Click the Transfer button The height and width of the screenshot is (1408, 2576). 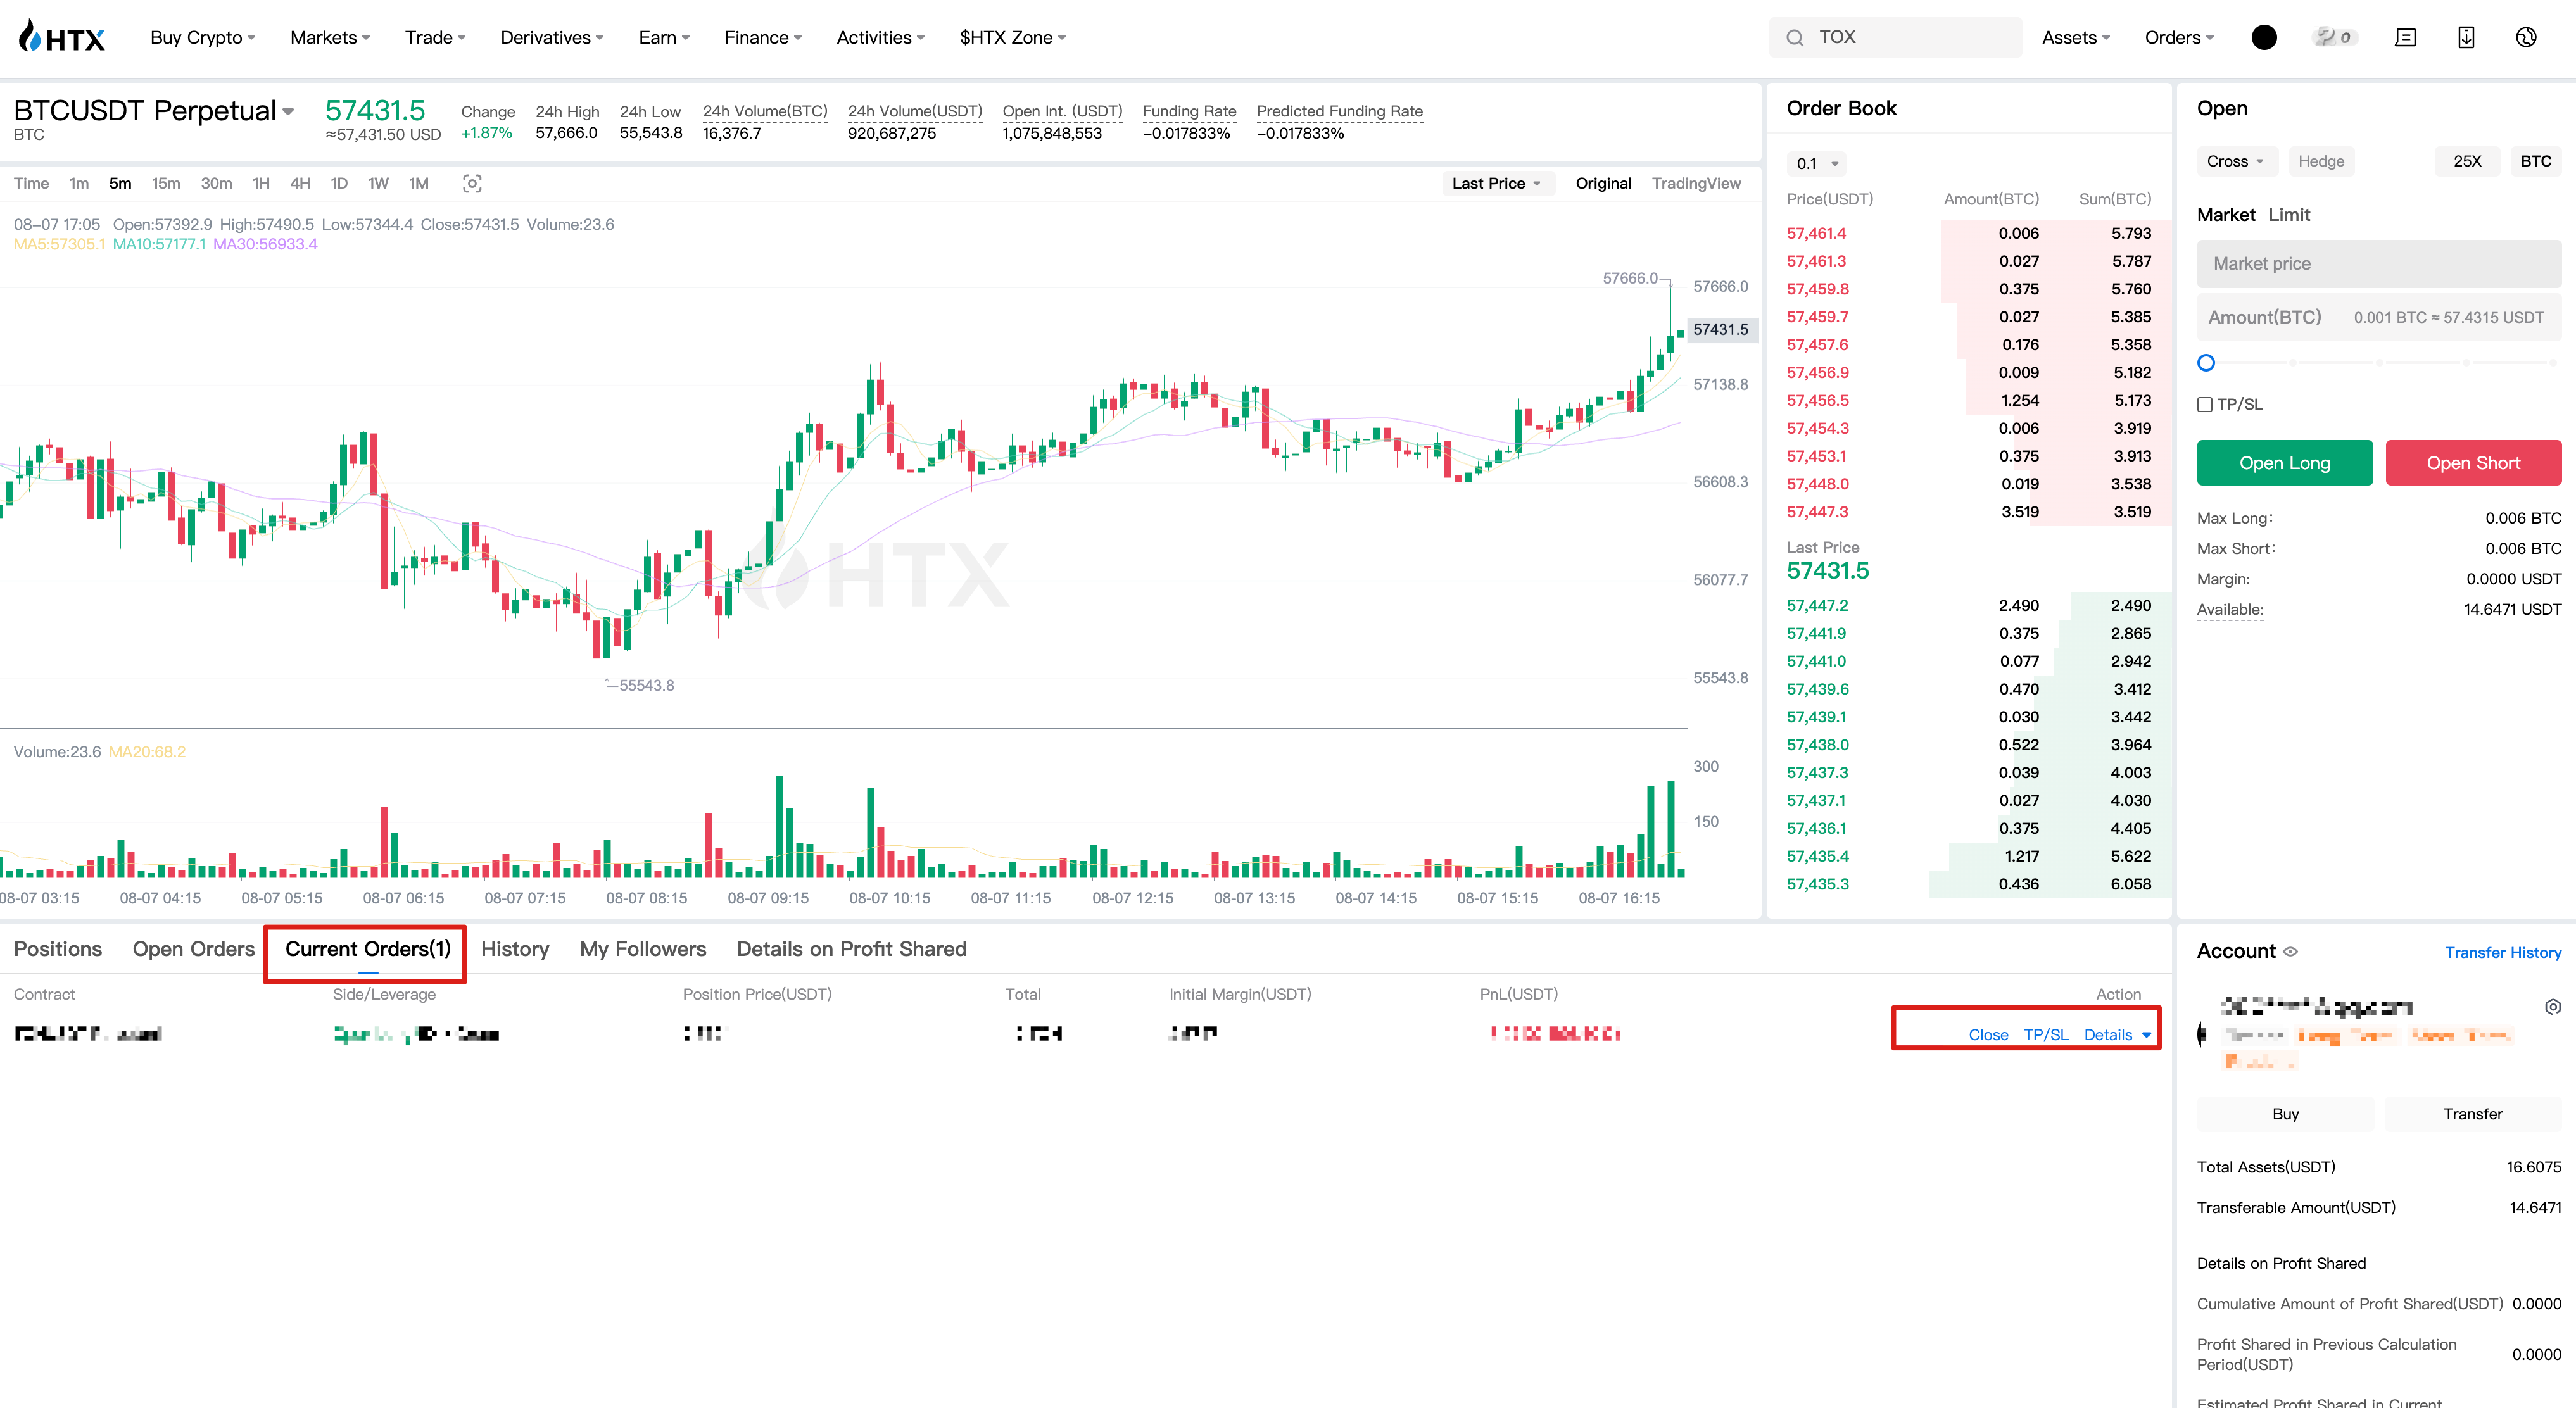click(x=2473, y=1114)
